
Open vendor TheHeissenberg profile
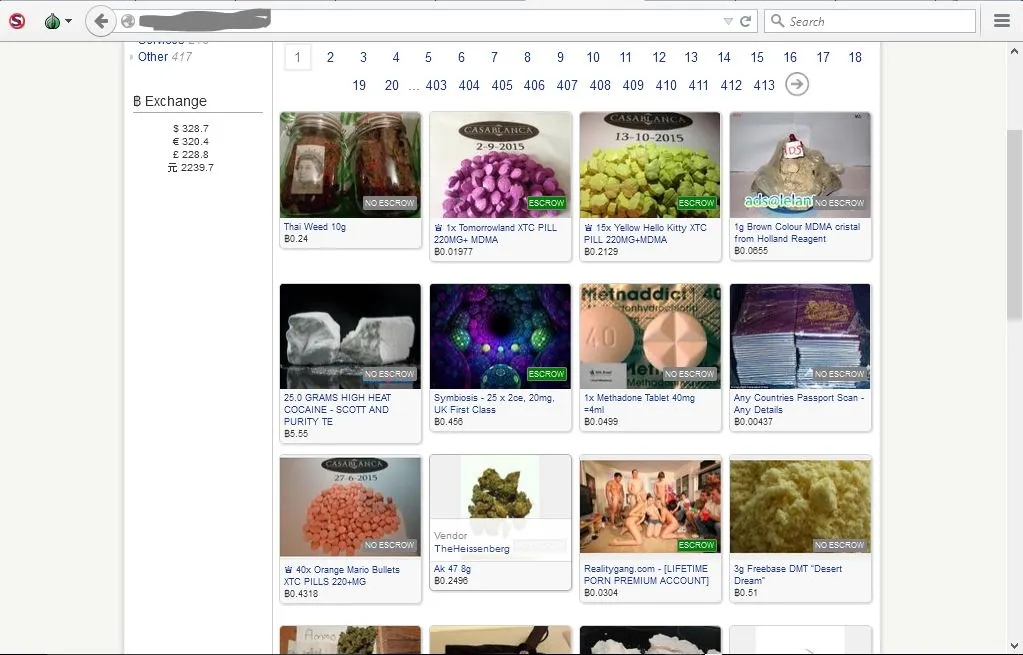coord(471,548)
